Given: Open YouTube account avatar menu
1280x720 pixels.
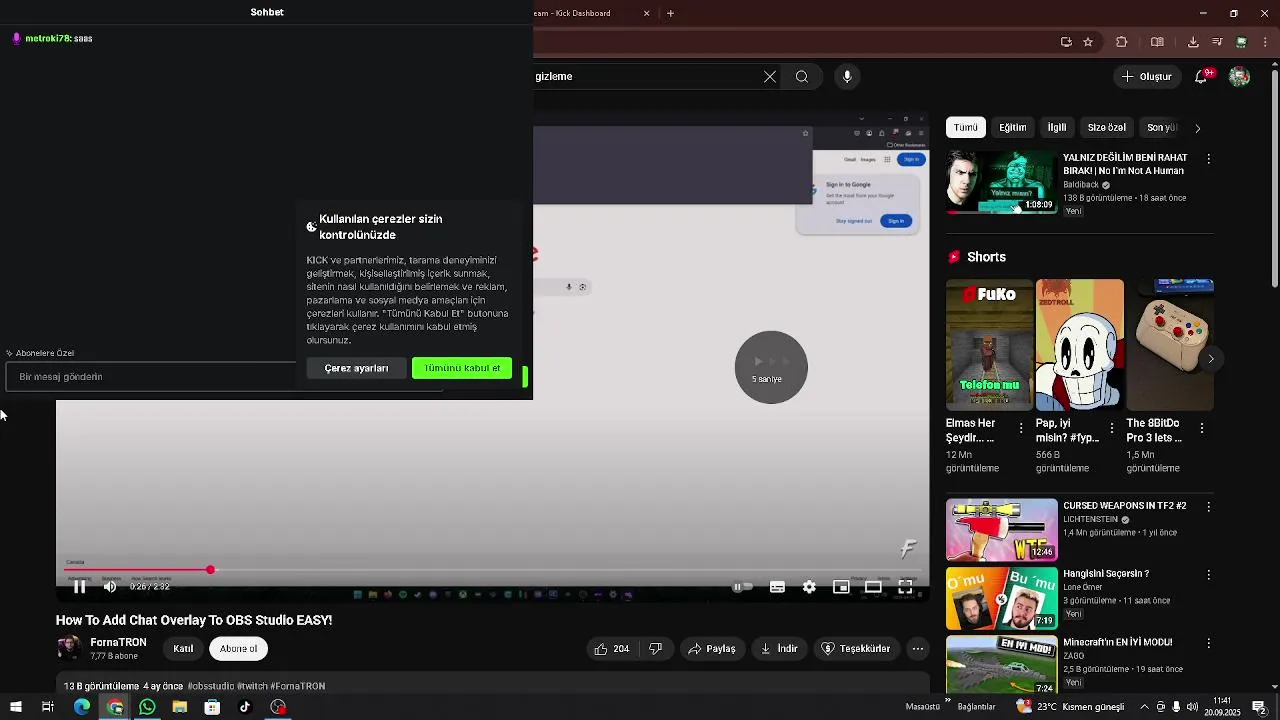Looking at the screenshot, I should coord(1240,77).
